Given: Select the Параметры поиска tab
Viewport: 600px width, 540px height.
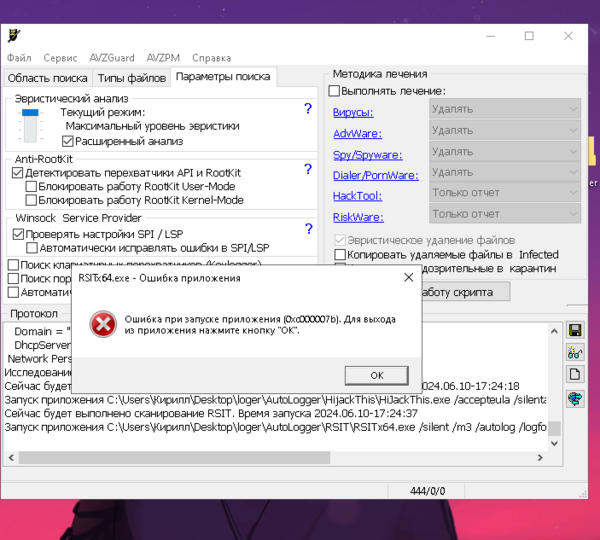Looking at the screenshot, I should pos(223,77).
